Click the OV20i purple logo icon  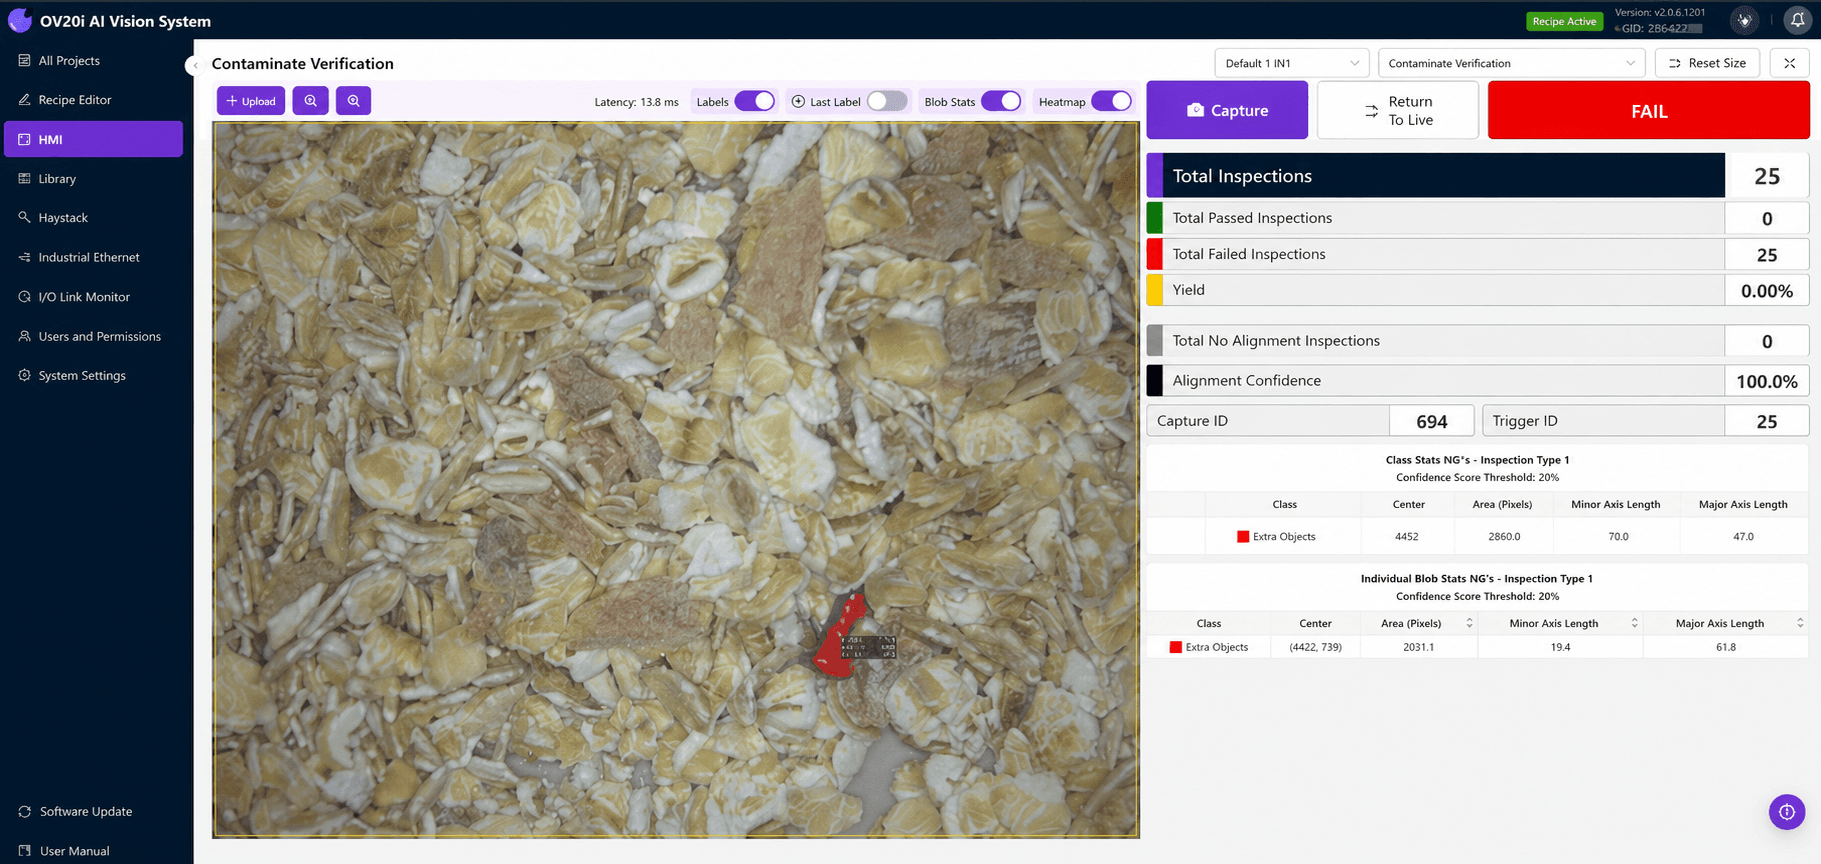(19, 20)
